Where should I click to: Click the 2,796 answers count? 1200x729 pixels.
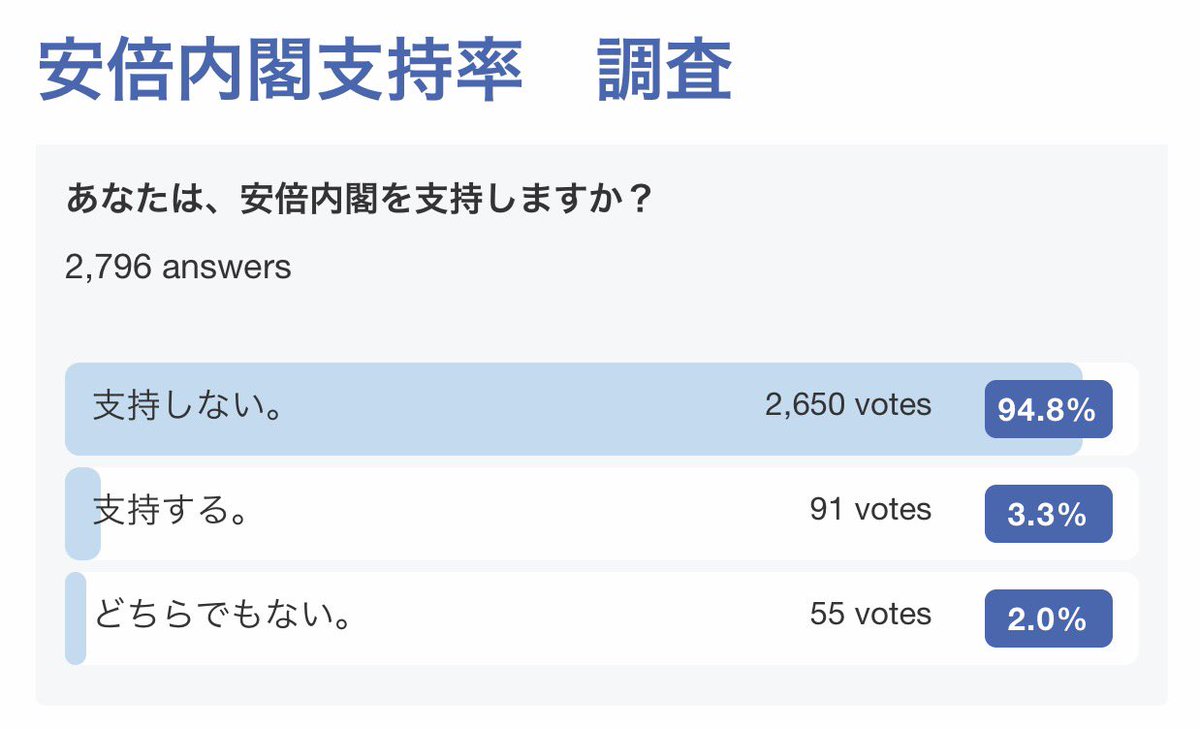pos(178,267)
